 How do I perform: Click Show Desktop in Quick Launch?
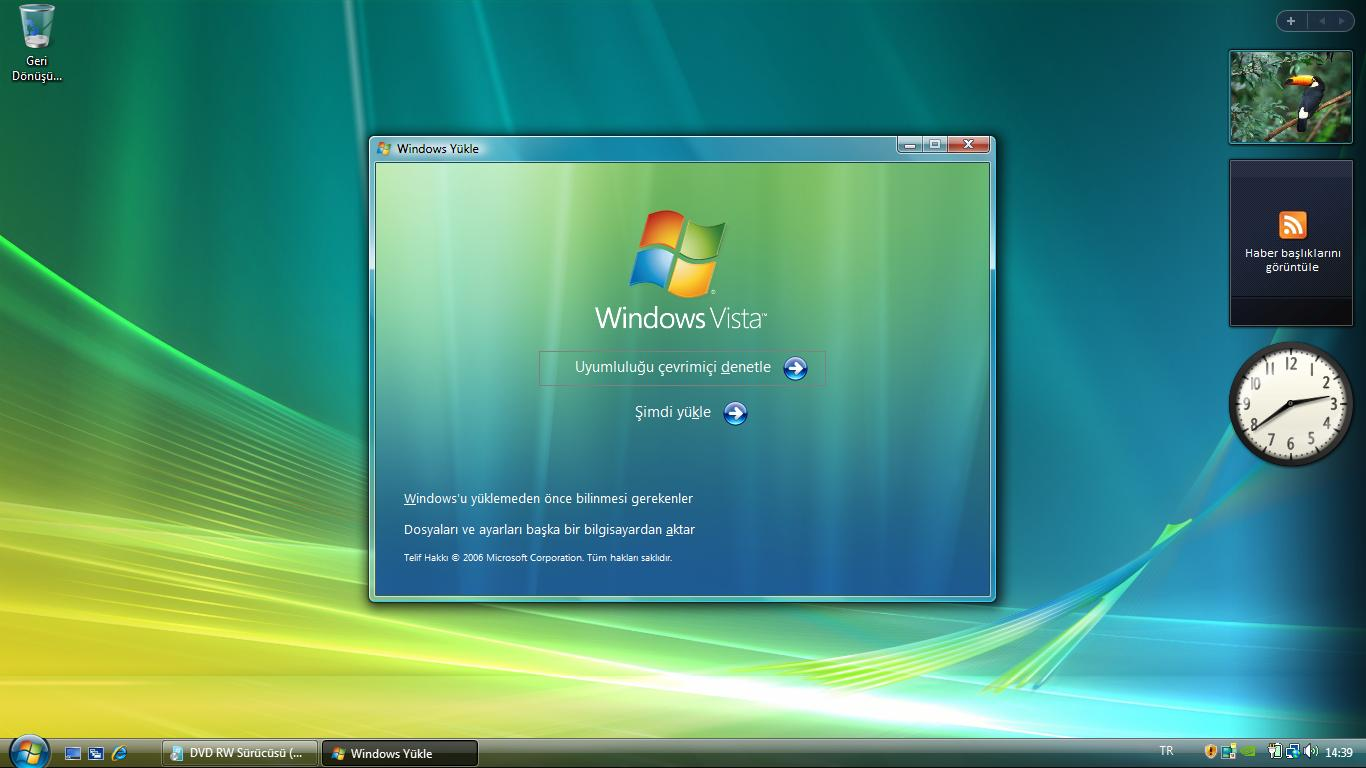(x=73, y=753)
